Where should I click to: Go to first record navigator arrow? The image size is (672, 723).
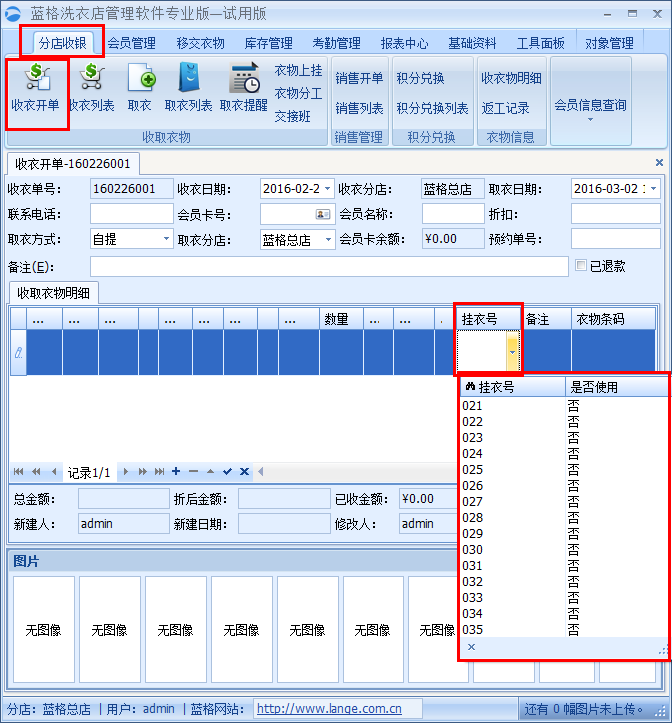[18, 471]
